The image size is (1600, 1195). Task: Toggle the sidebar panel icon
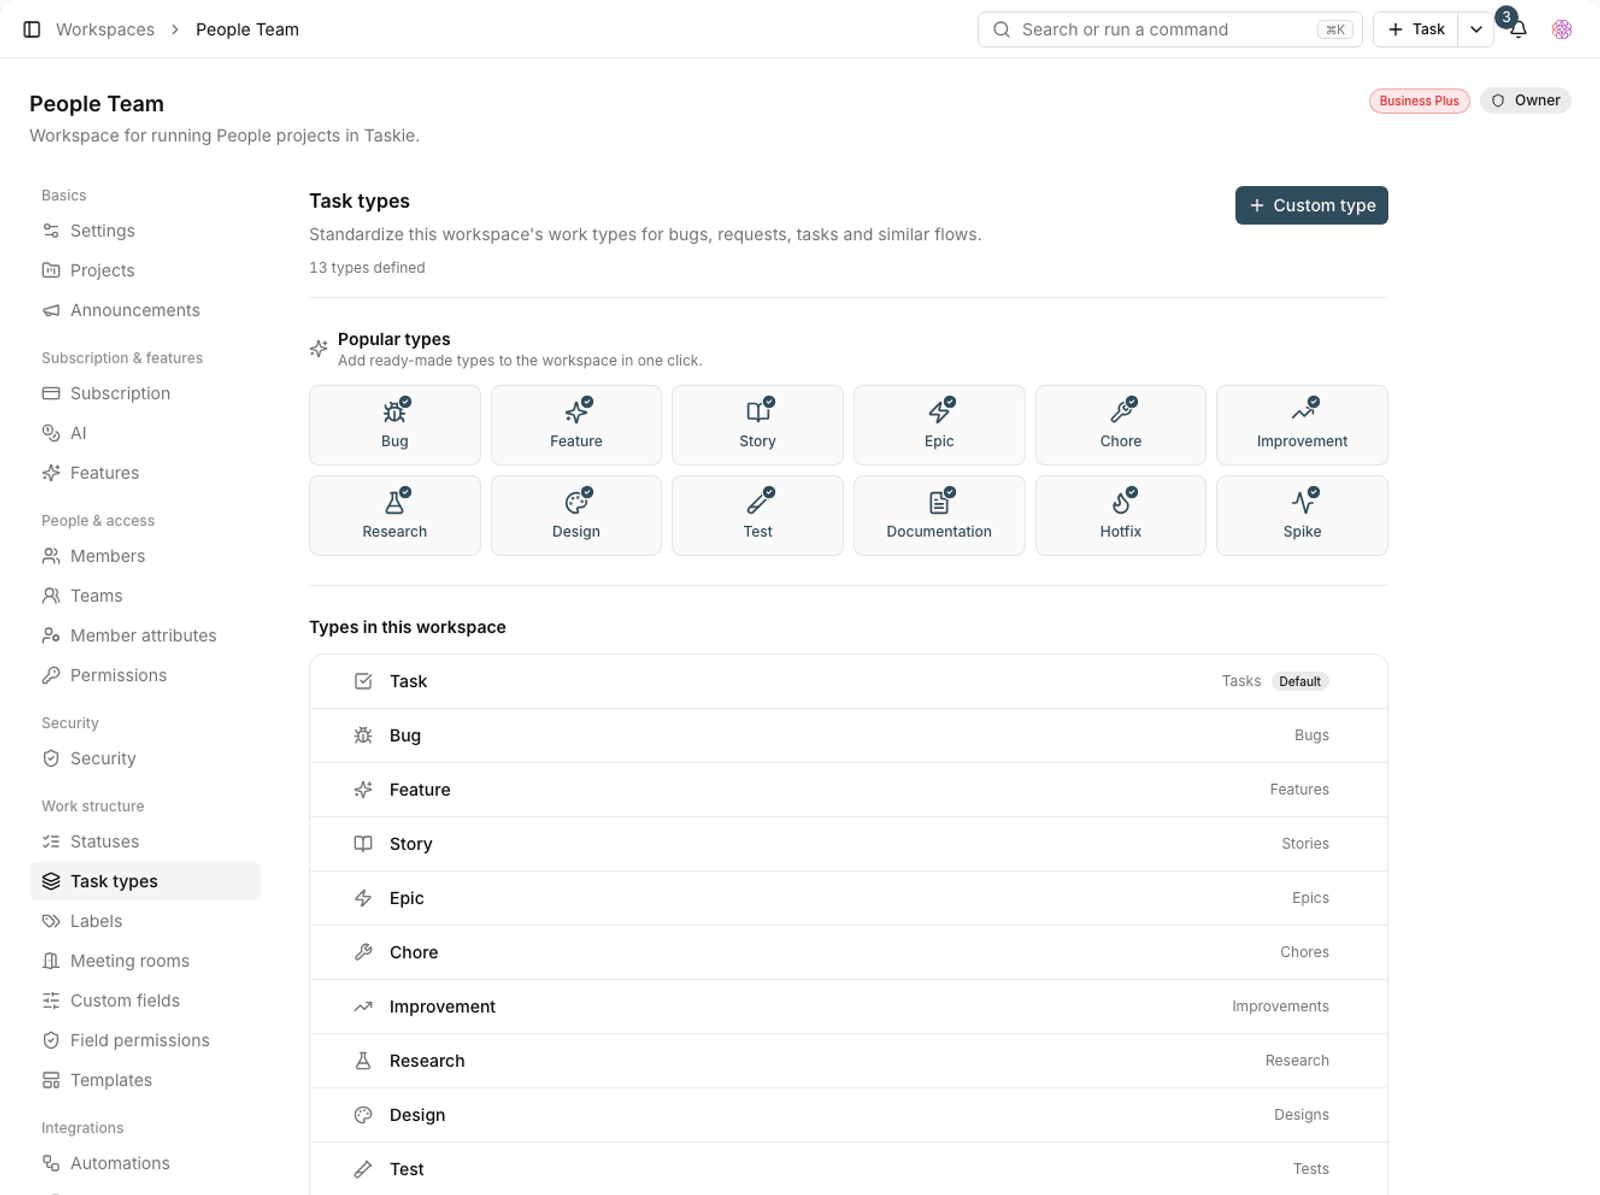click(32, 29)
